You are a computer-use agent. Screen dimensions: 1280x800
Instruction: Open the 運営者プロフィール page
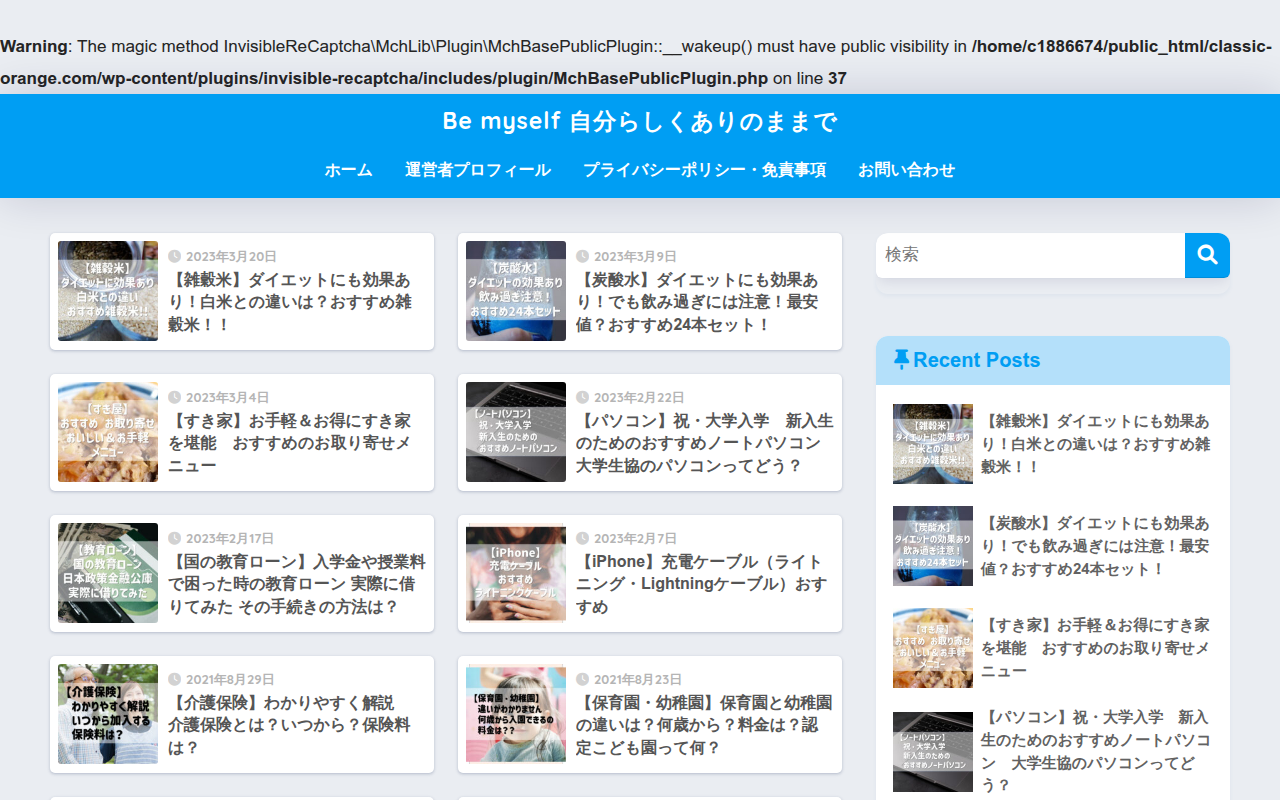(x=478, y=170)
